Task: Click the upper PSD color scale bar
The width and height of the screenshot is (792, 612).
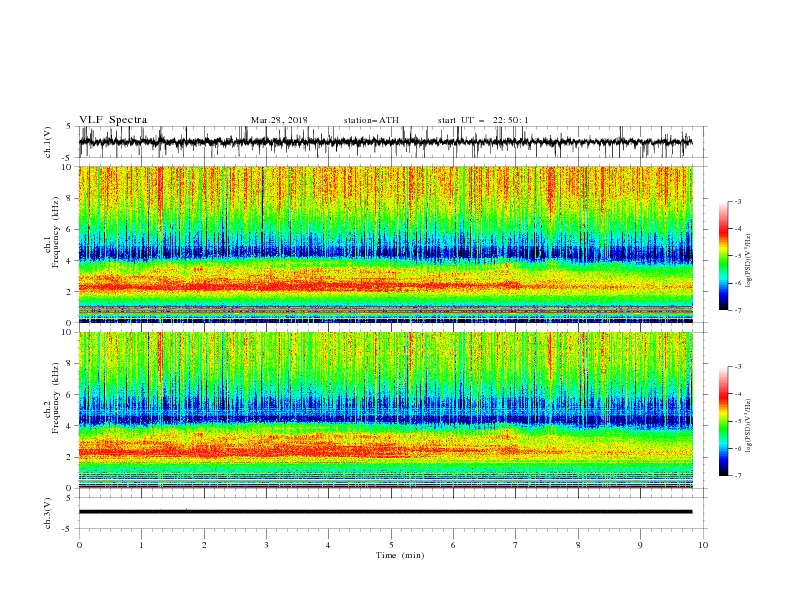Action: (724, 256)
